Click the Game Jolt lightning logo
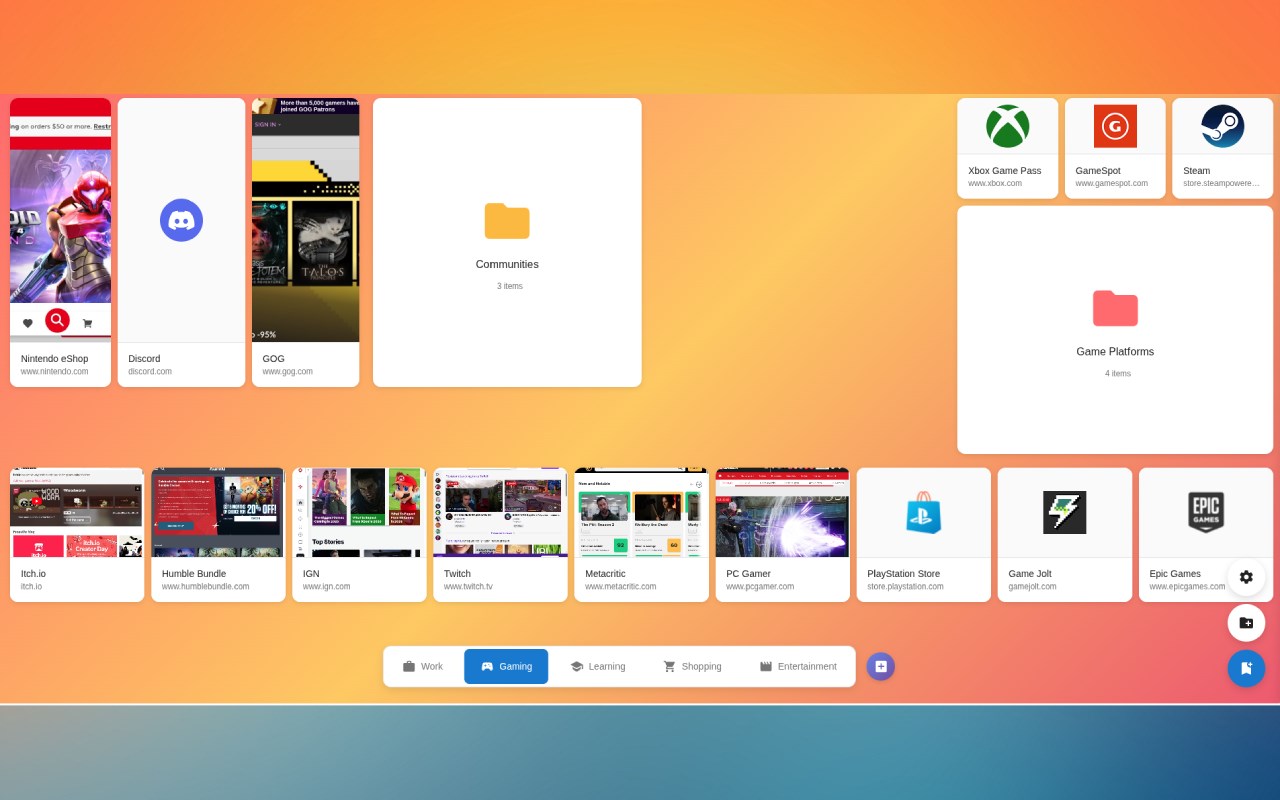This screenshot has height=800, width=1280. coord(1065,512)
